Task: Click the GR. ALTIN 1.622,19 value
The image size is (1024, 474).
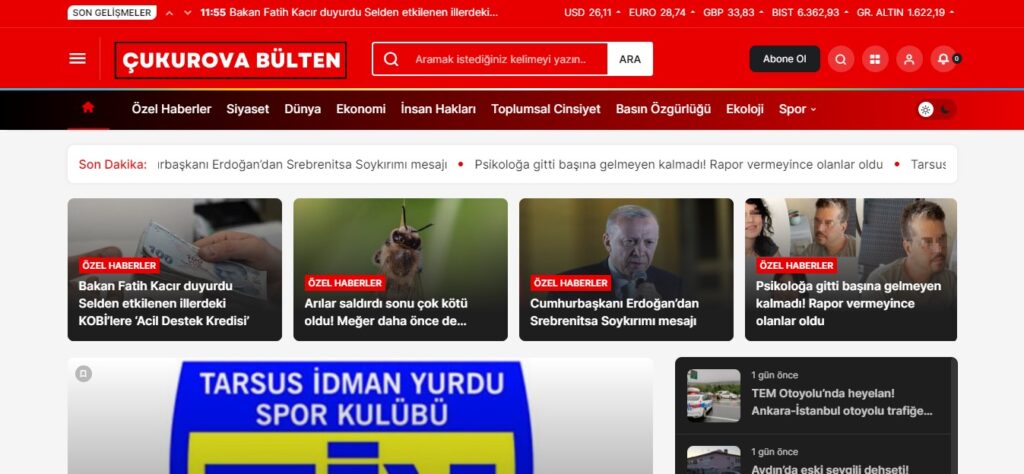Action: (904, 12)
